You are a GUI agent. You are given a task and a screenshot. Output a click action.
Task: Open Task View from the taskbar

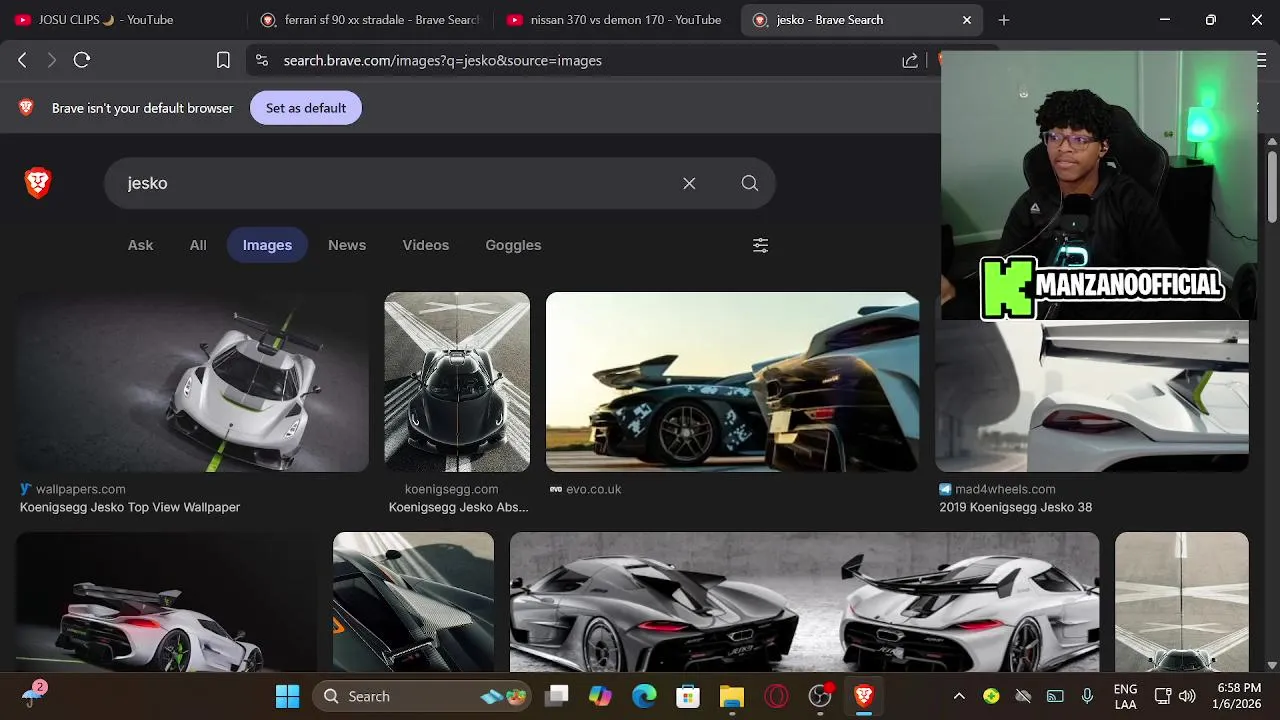coord(557,696)
